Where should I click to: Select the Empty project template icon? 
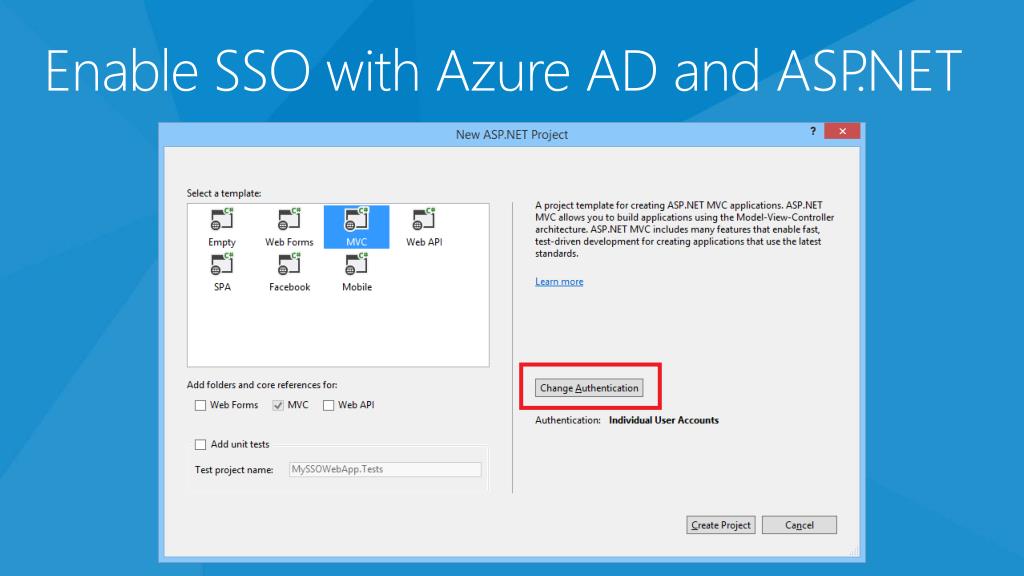tap(222, 220)
